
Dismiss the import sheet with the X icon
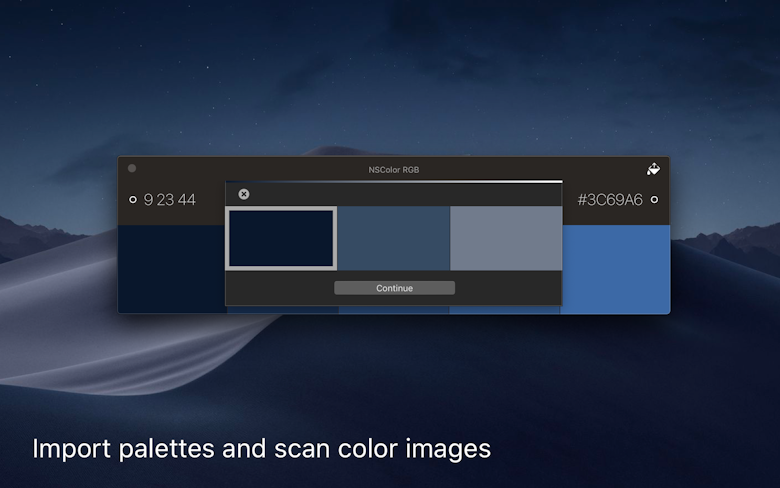click(244, 194)
